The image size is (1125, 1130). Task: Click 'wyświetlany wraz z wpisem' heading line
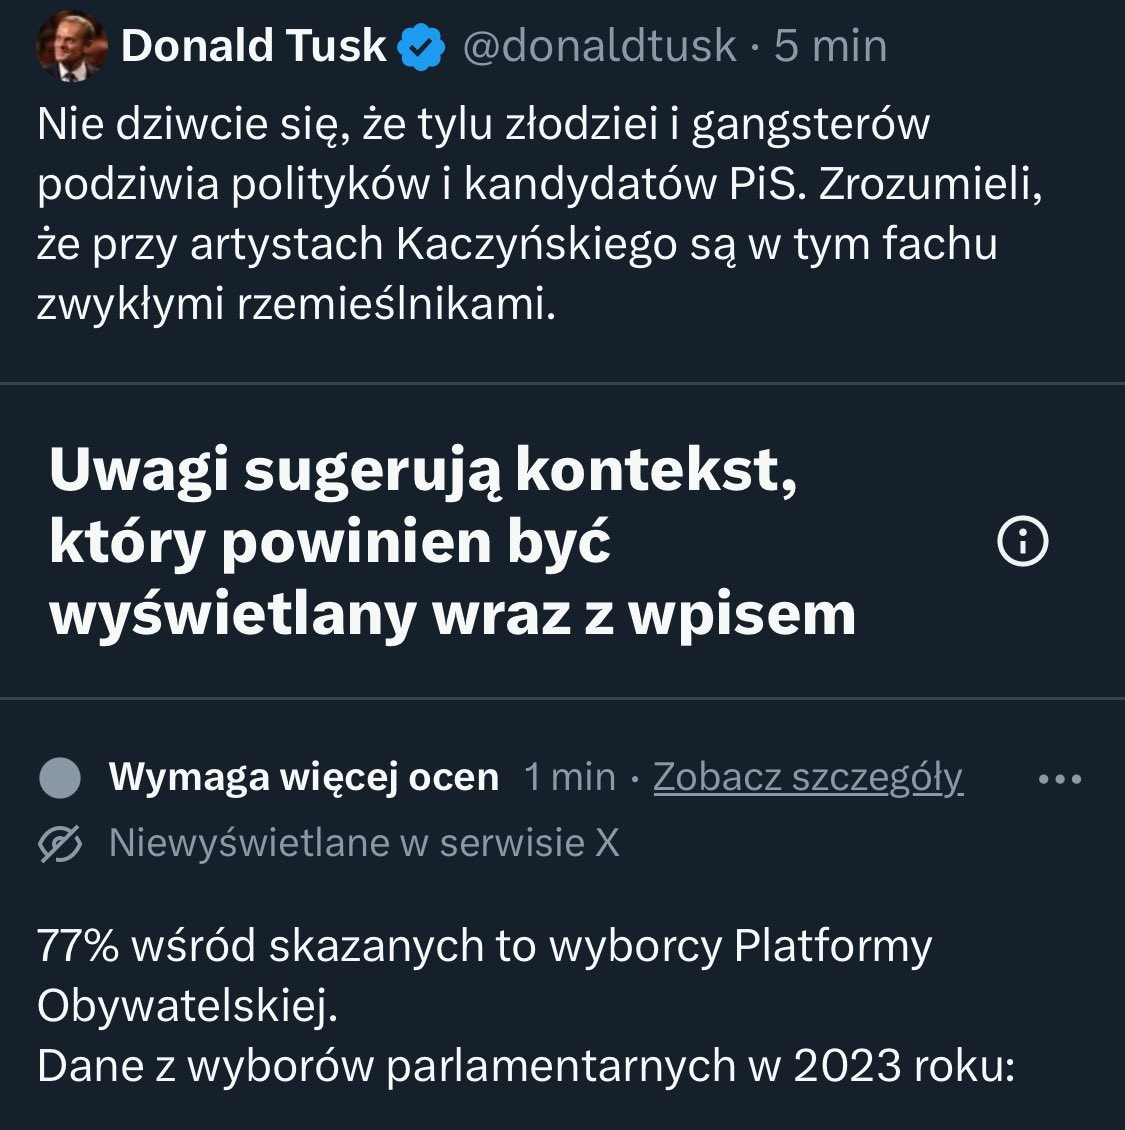click(452, 613)
